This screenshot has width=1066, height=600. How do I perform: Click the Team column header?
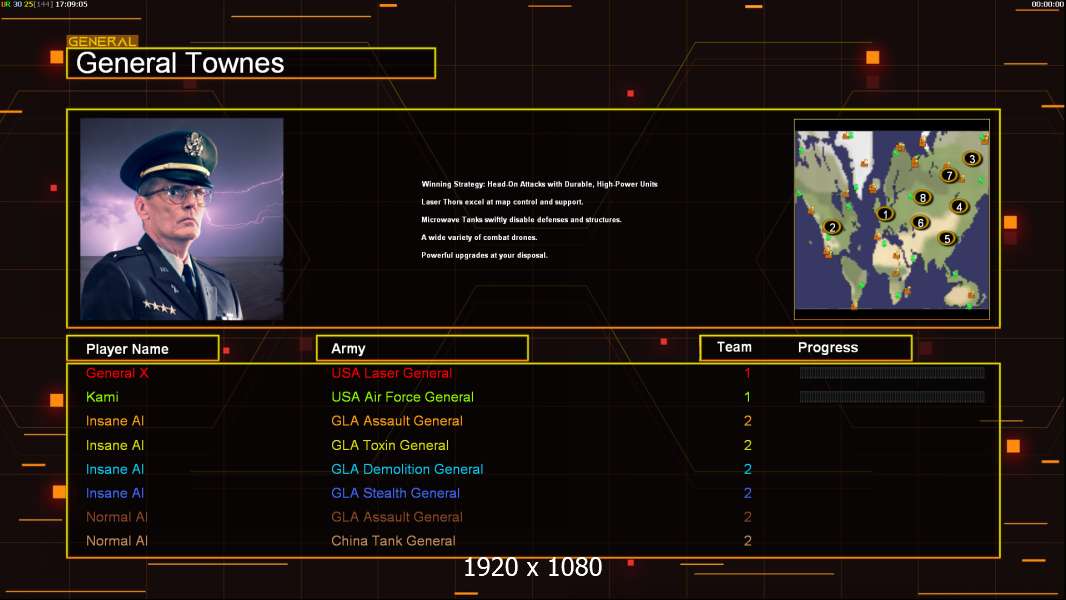pos(734,347)
